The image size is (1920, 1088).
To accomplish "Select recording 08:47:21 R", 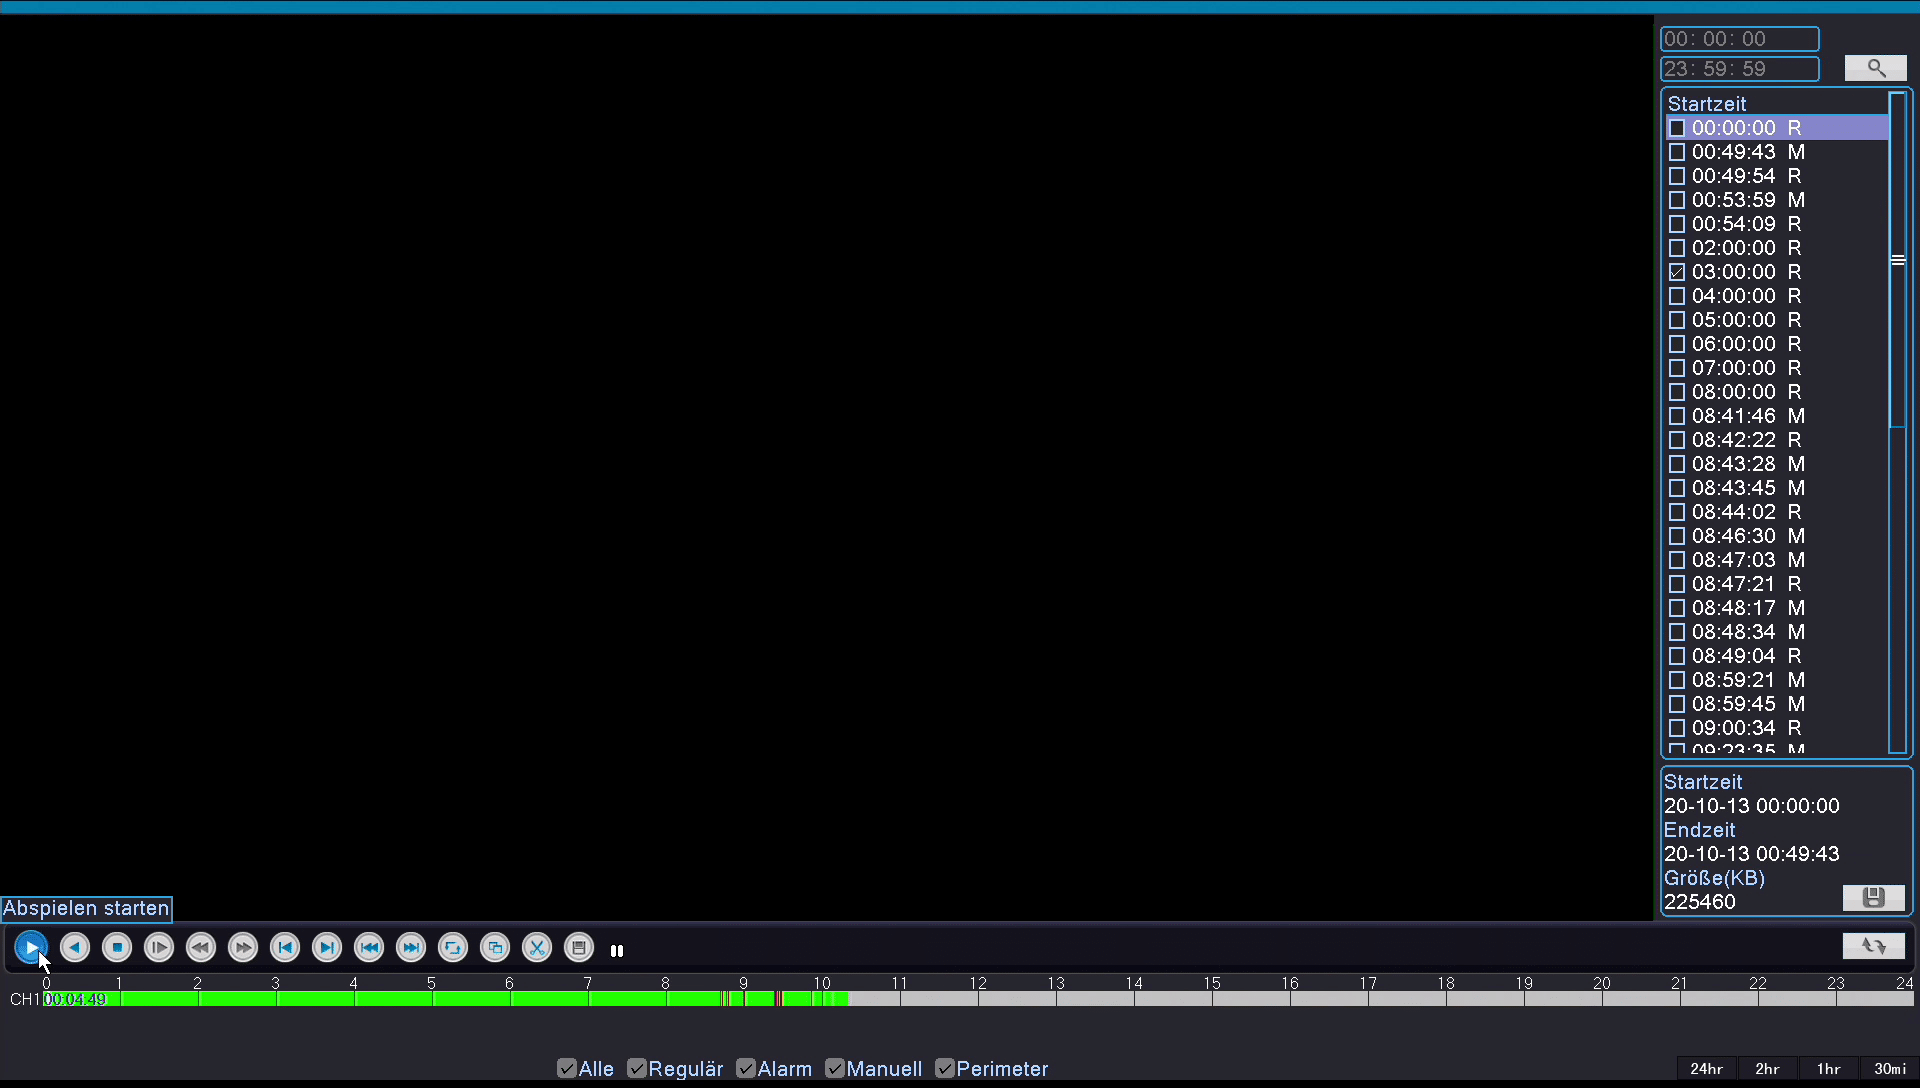I will [1777, 584].
